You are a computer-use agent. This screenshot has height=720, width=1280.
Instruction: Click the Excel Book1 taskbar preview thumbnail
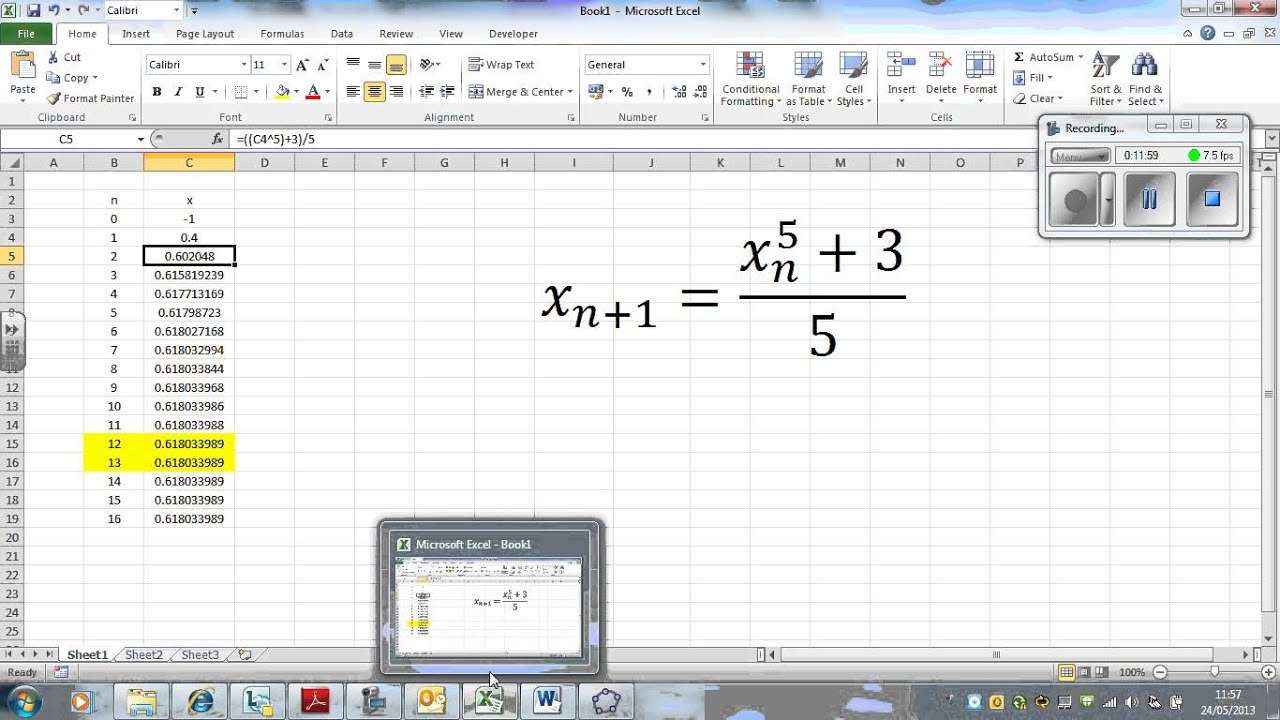(x=488, y=606)
